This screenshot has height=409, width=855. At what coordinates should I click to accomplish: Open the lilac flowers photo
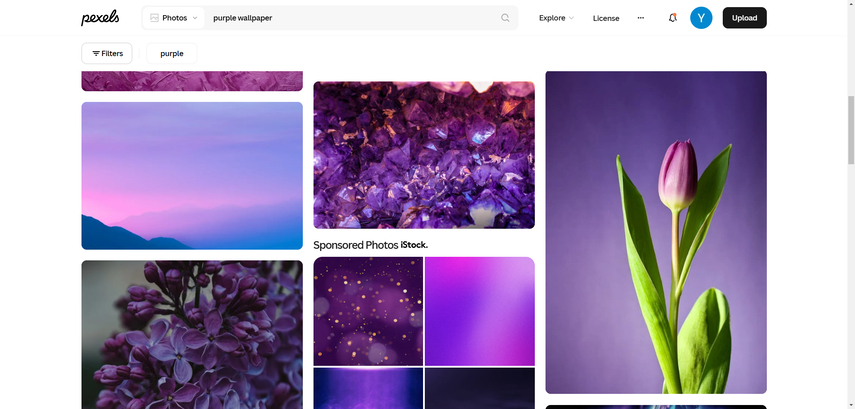[x=192, y=334]
